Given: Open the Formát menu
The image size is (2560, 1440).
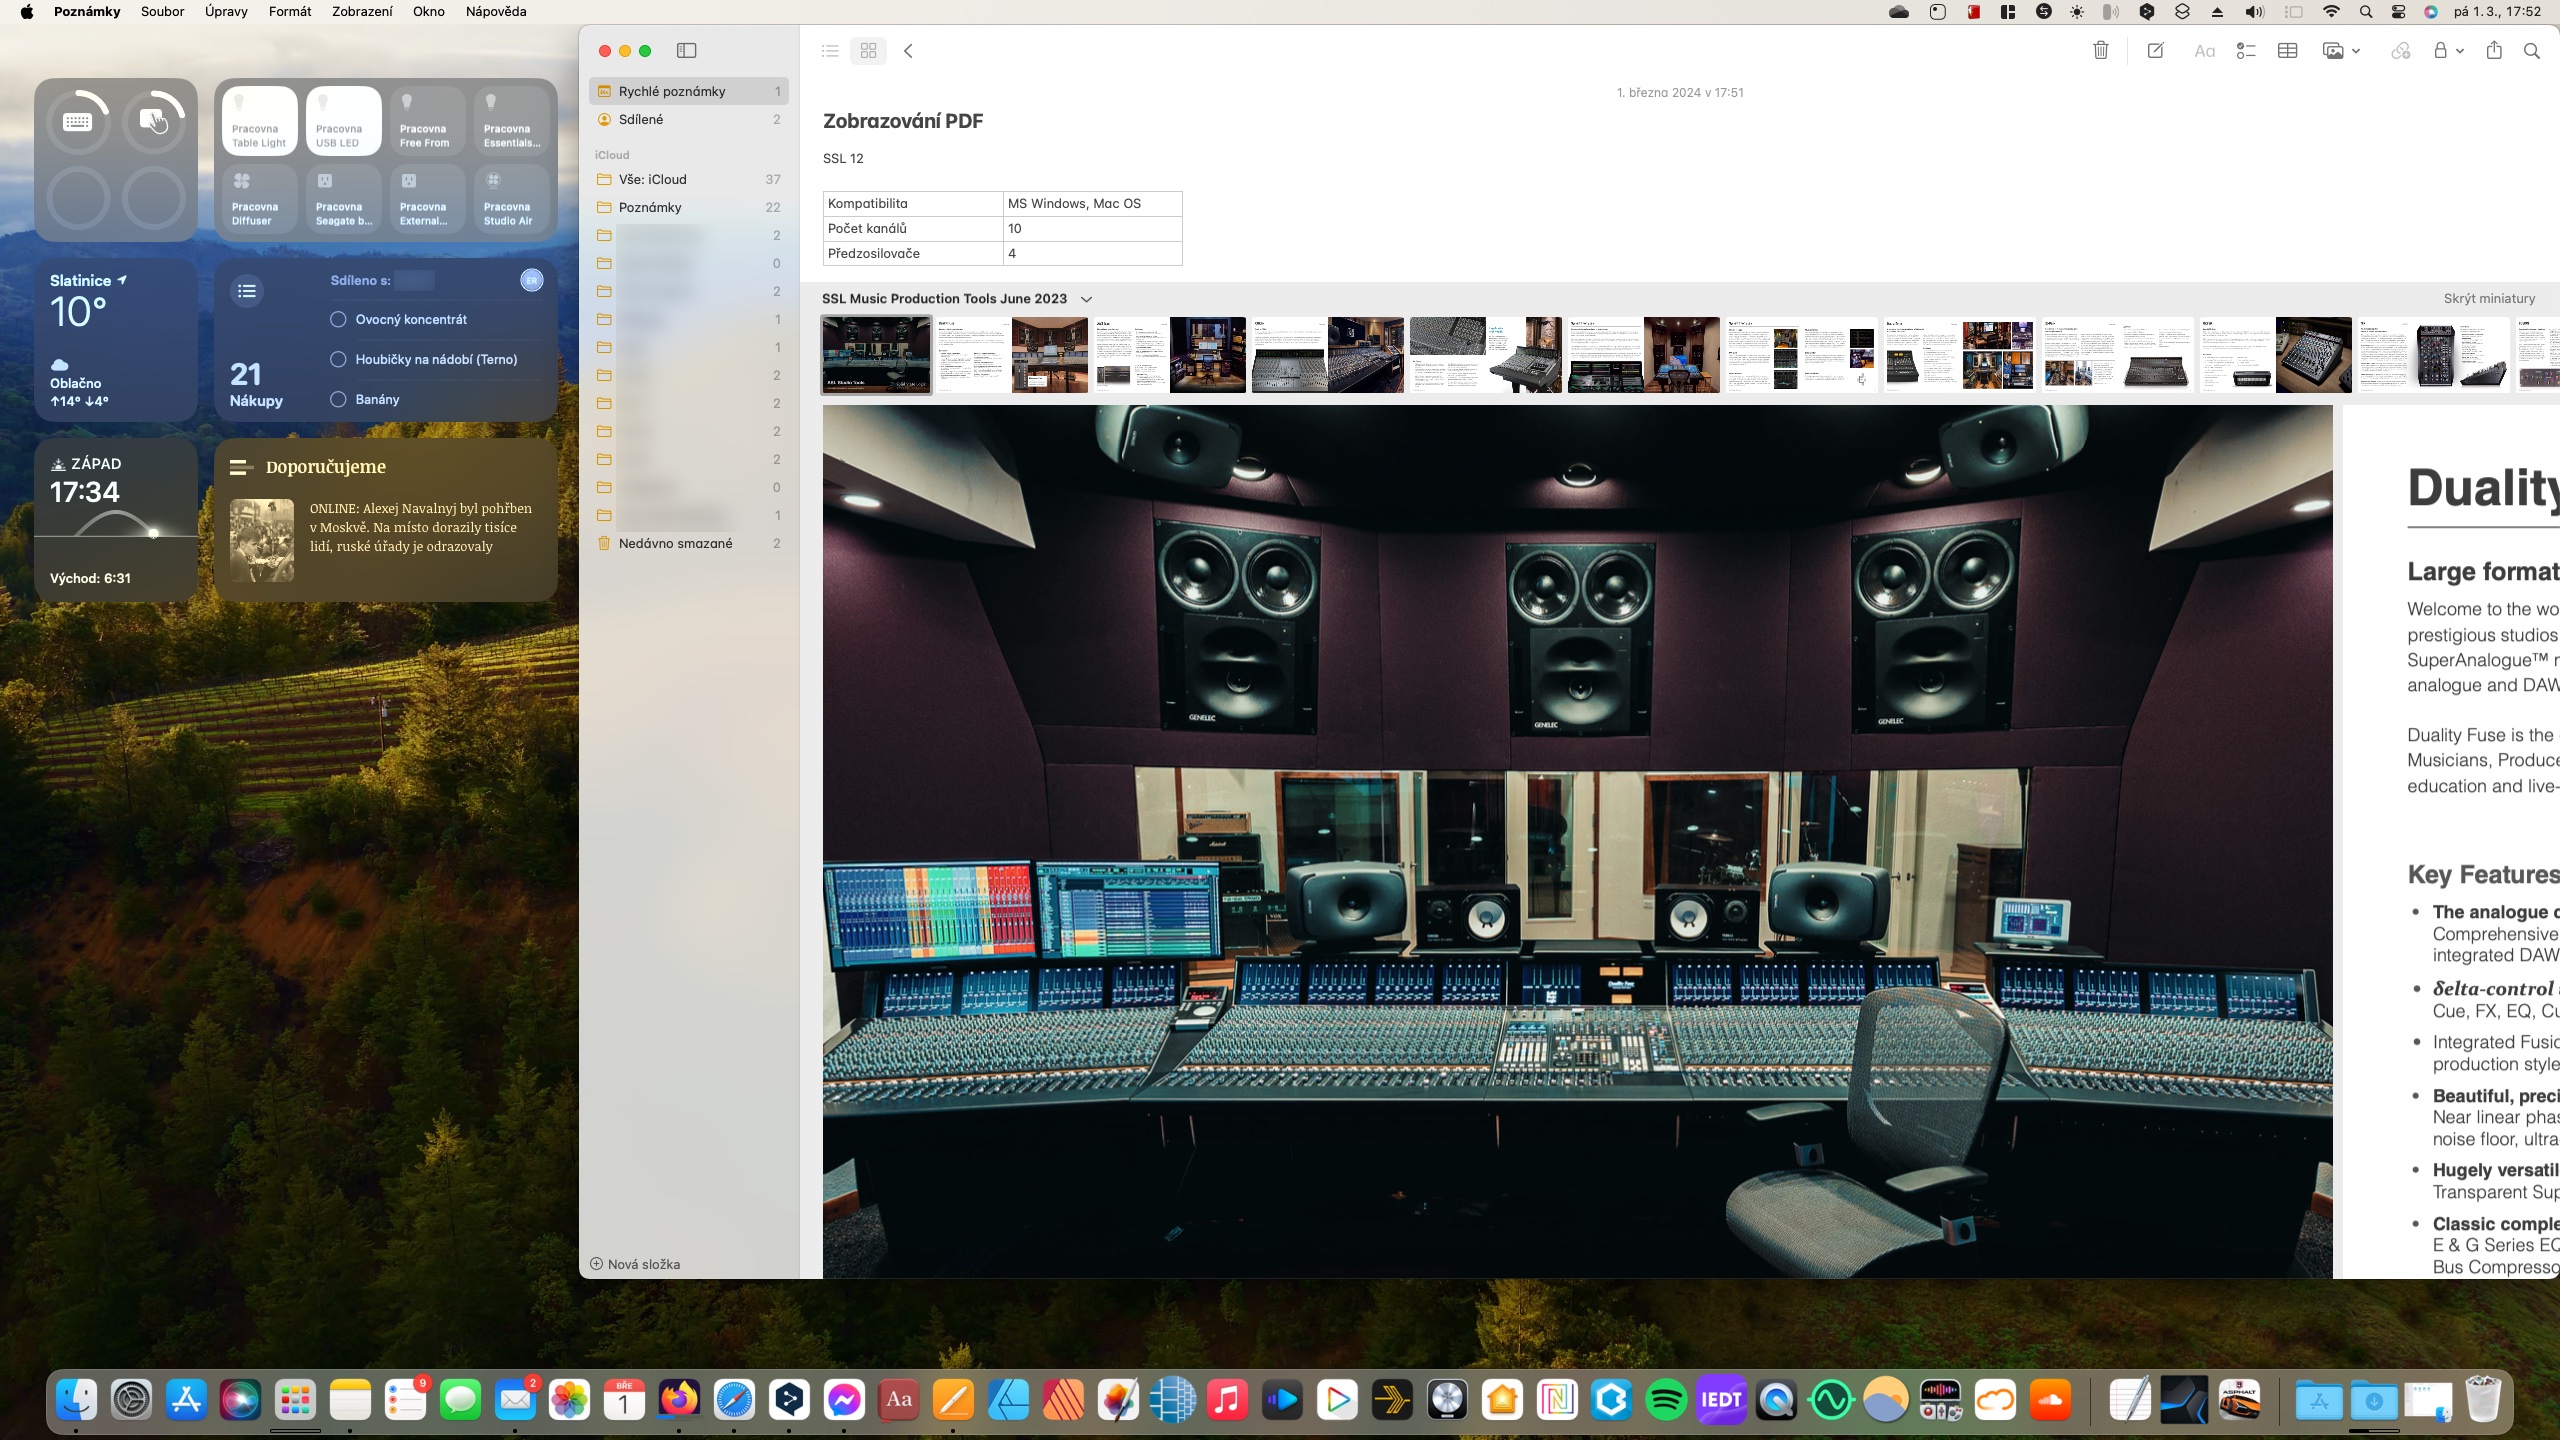Looking at the screenshot, I should 290,12.
